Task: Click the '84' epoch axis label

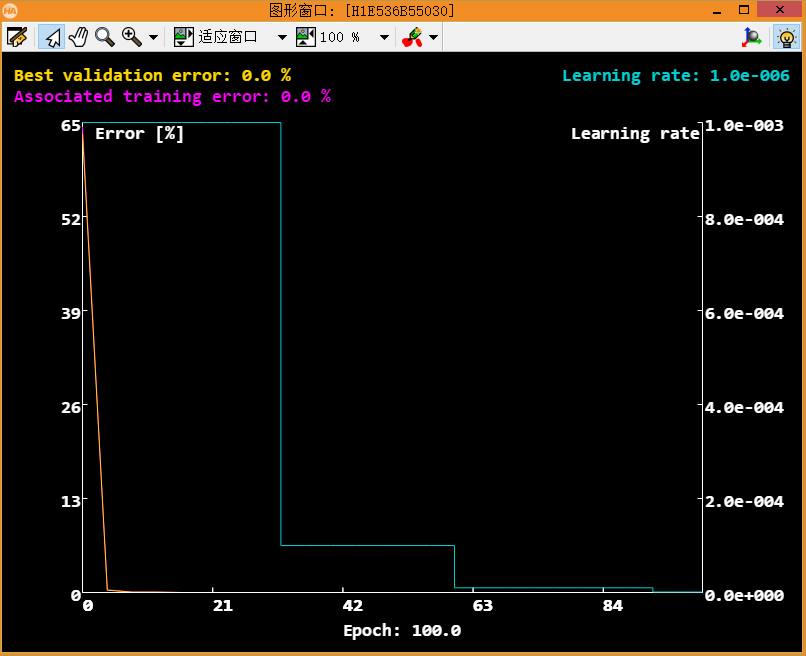Action: pyautogui.click(x=613, y=606)
